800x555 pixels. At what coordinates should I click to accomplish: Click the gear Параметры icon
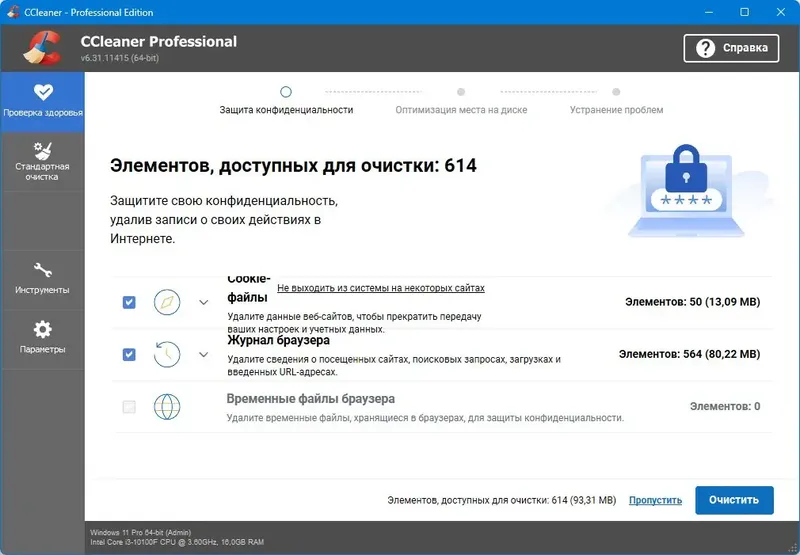(x=43, y=330)
